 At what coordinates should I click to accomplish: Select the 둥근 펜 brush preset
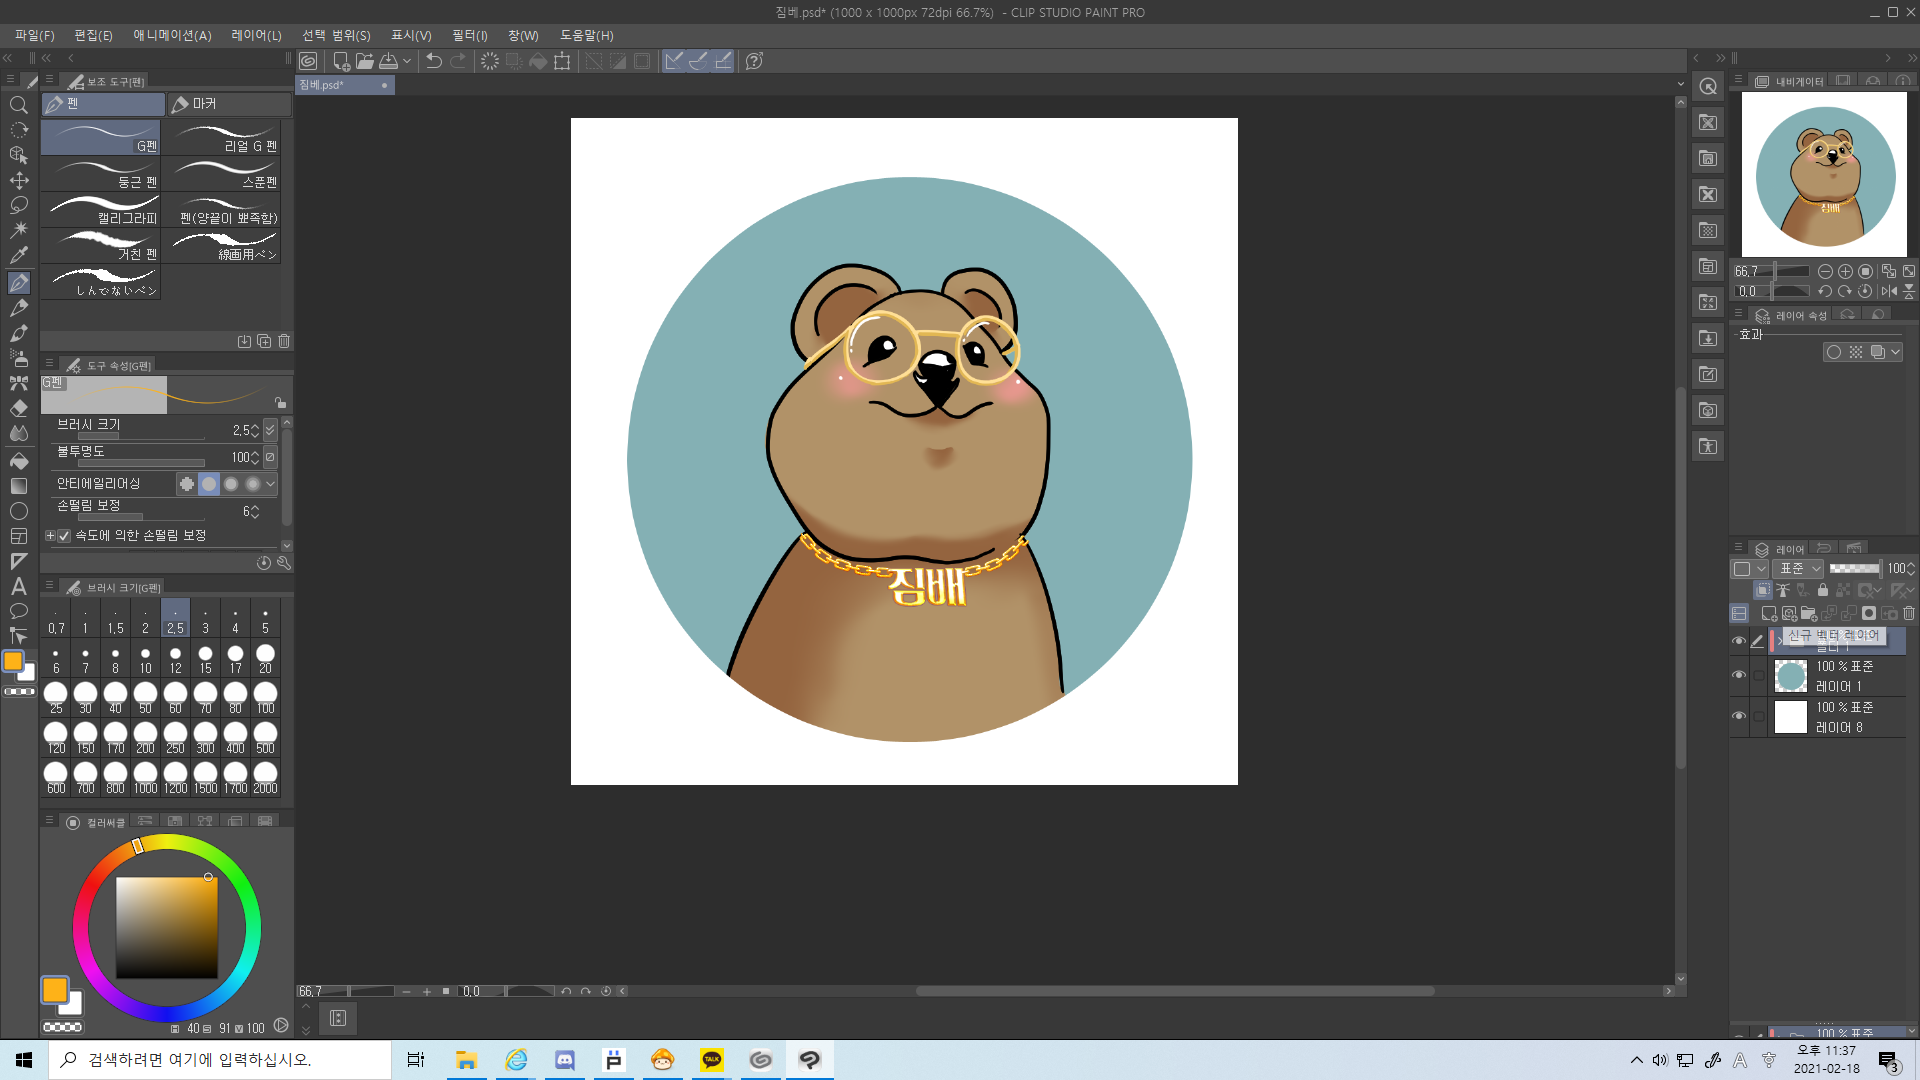(100, 175)
